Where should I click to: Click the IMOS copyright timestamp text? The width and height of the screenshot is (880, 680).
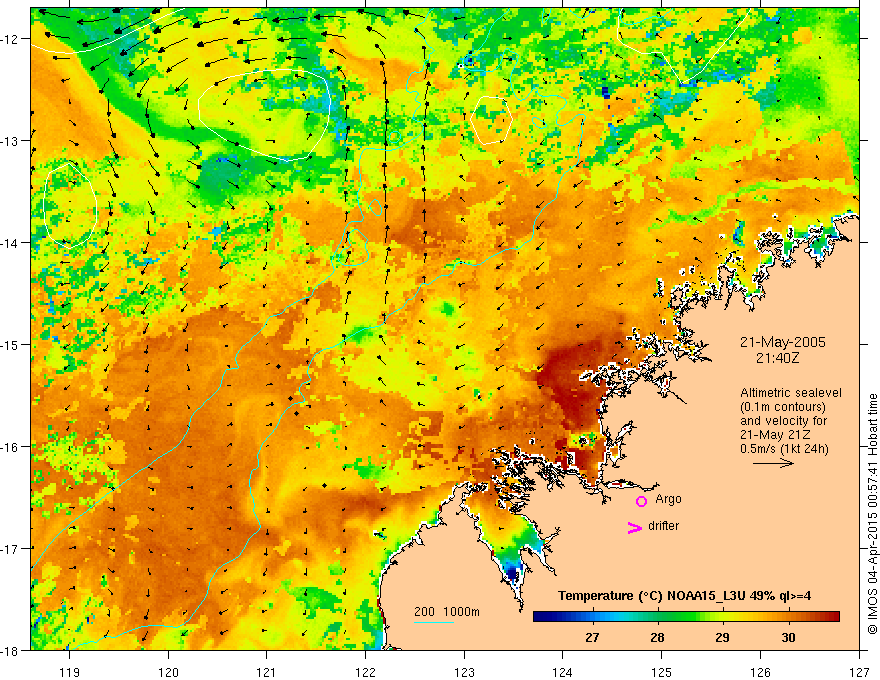(x=872, y=514)
